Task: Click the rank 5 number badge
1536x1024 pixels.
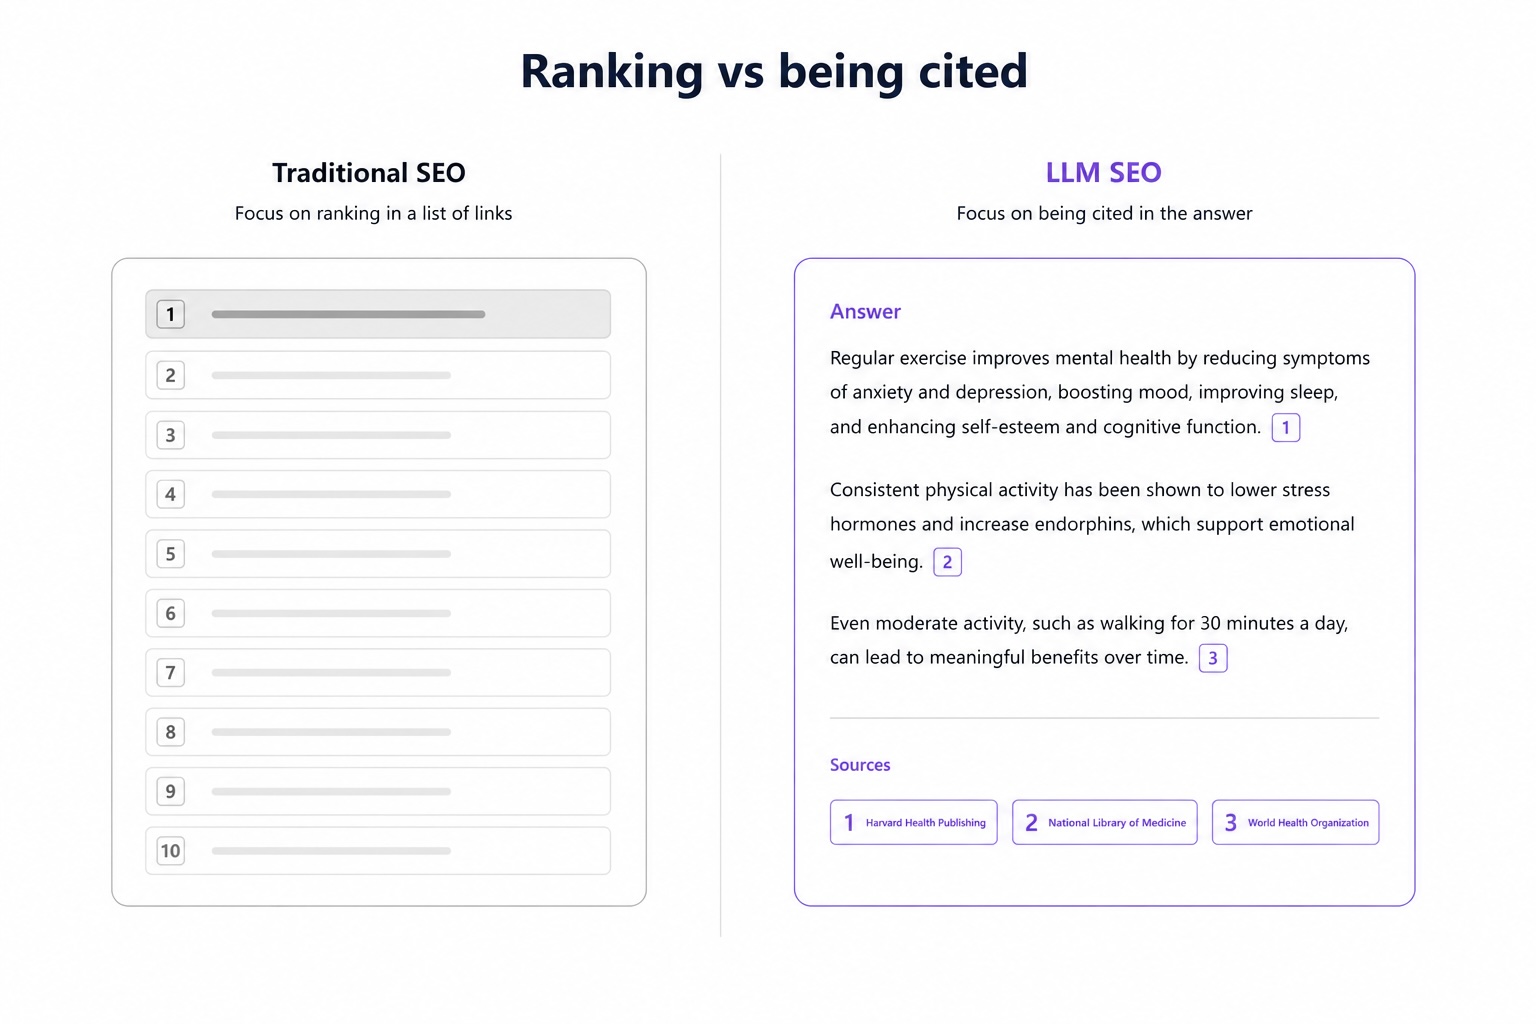Action: tap(170, 554)
